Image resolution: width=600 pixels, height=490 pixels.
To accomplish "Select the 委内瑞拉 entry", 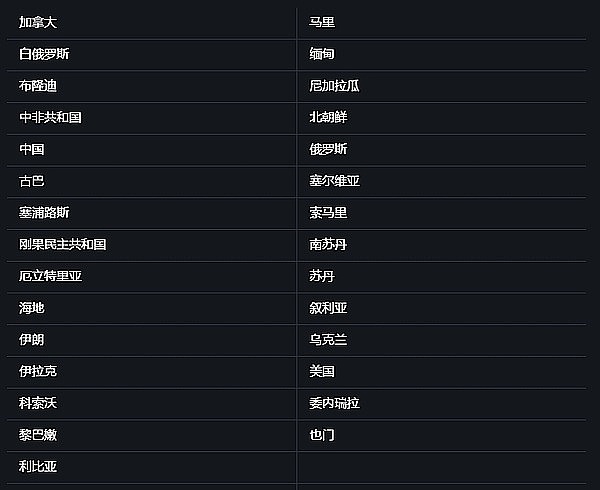I will 335,404.
